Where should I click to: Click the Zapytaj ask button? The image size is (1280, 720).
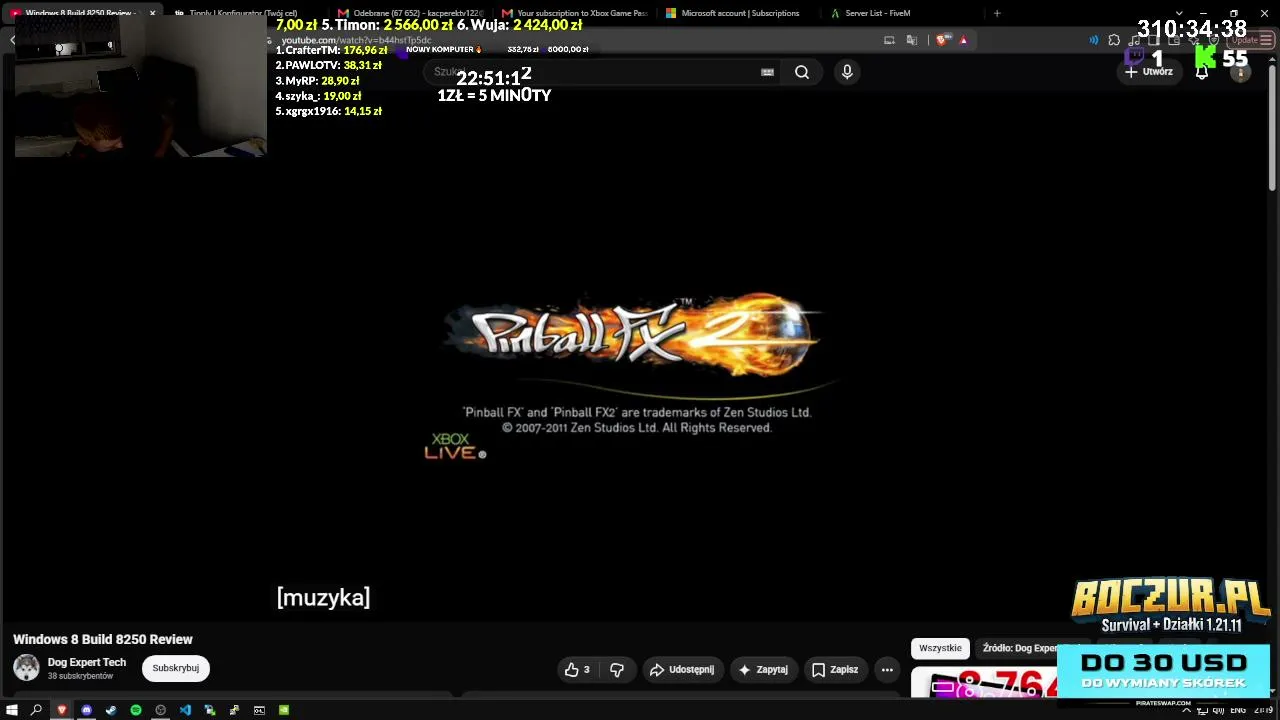coord(763,670)
